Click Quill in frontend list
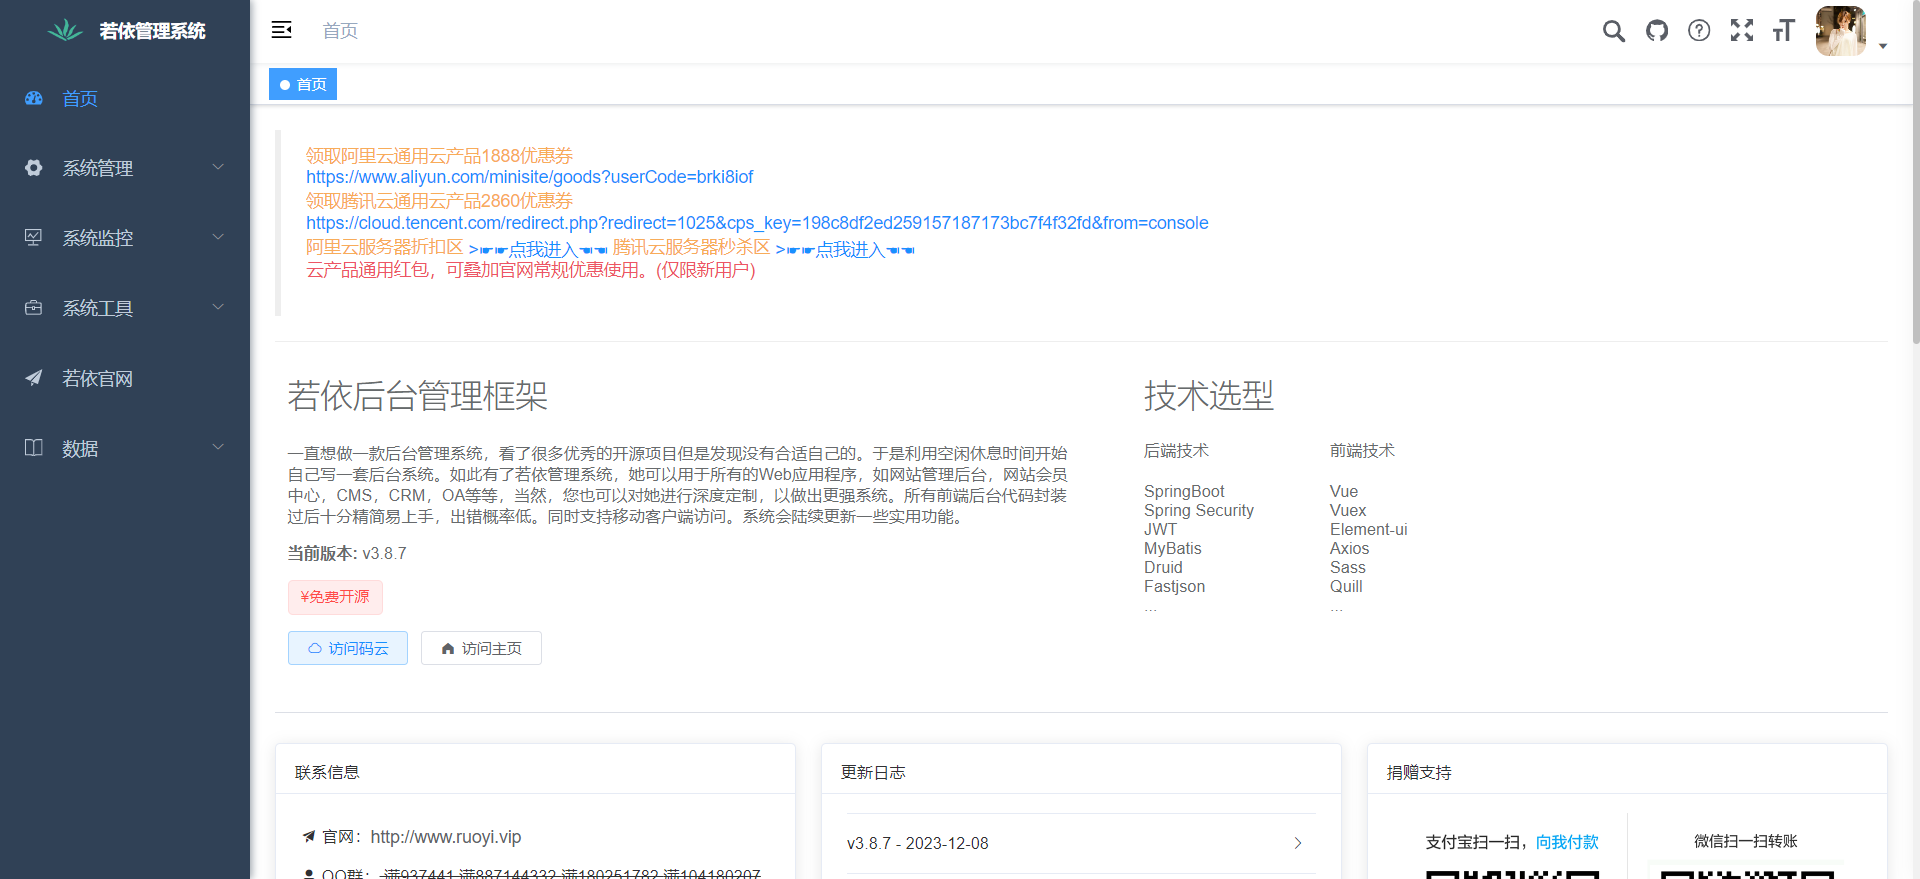This screenshot has height=879, width=1920. click(x=1346, y=586)
